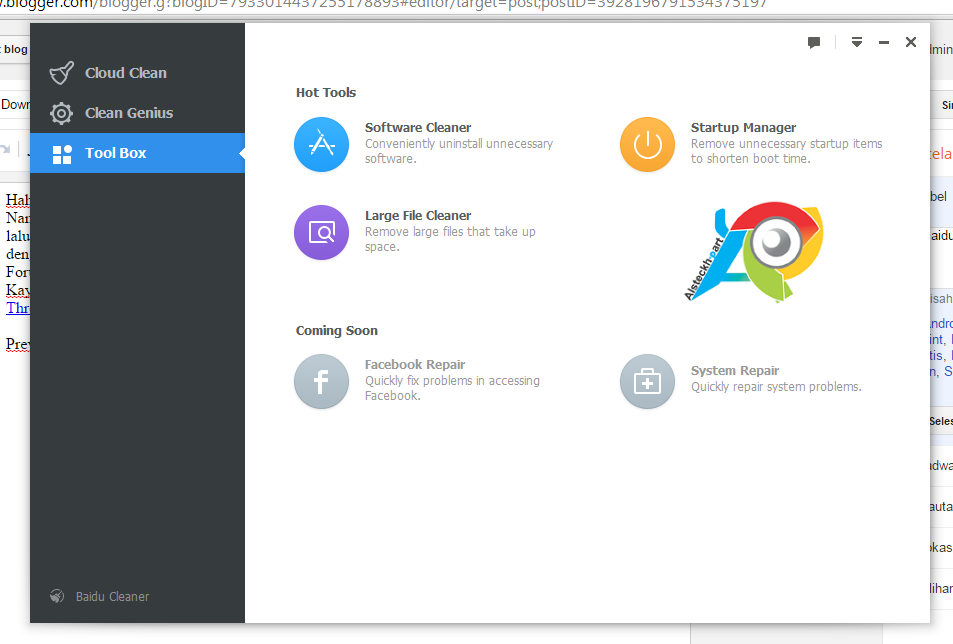Select the Tool Box tab label
The width and height of the screenshot is (953, 644).
115,153
